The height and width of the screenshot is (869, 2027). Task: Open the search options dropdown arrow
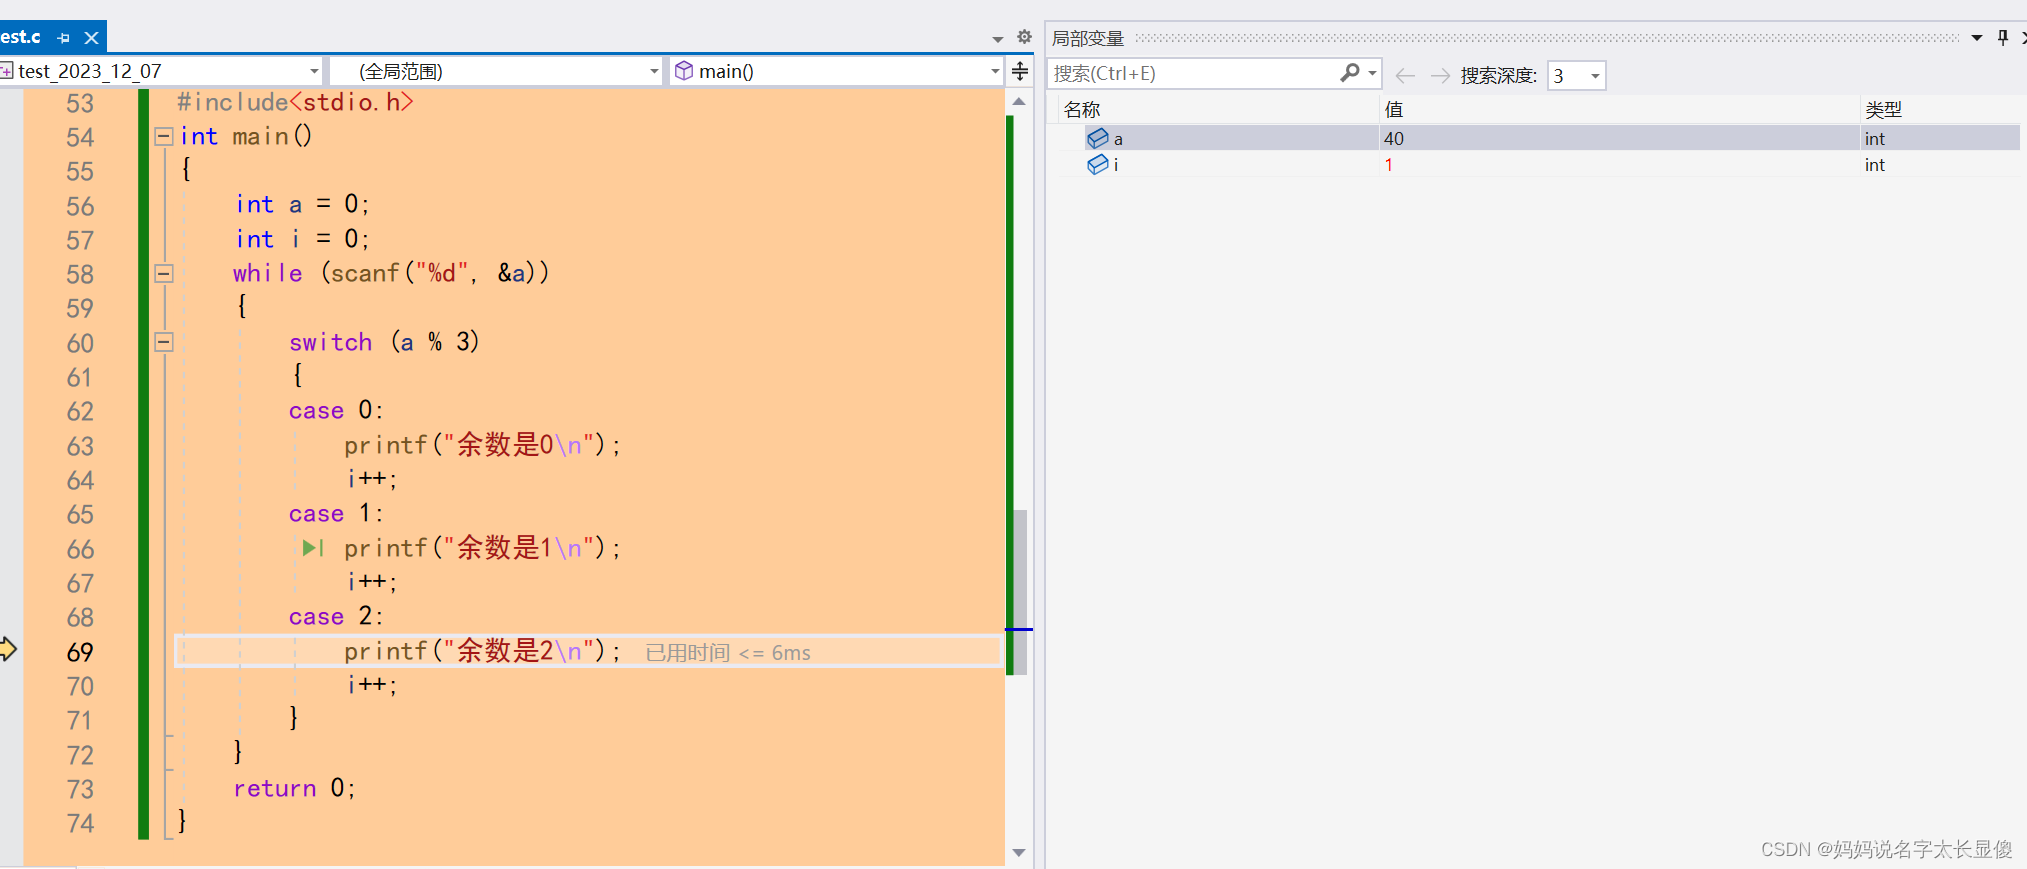(x=1373, y=73)
